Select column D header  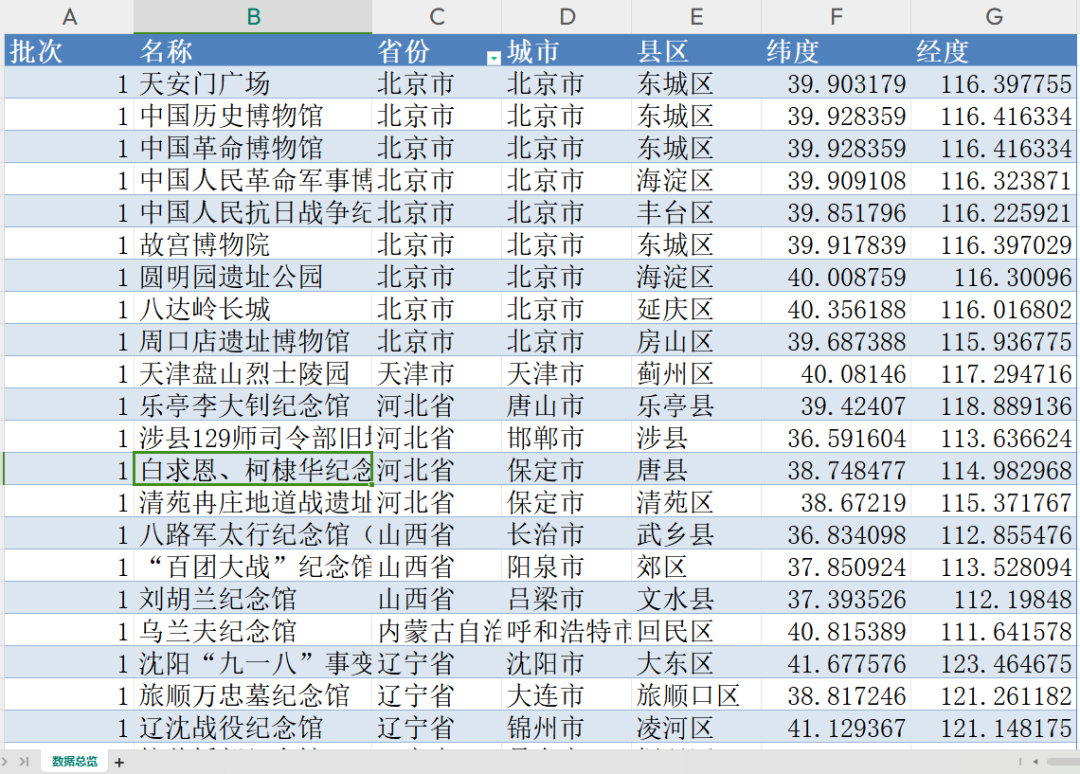click(x=566, y=17)
